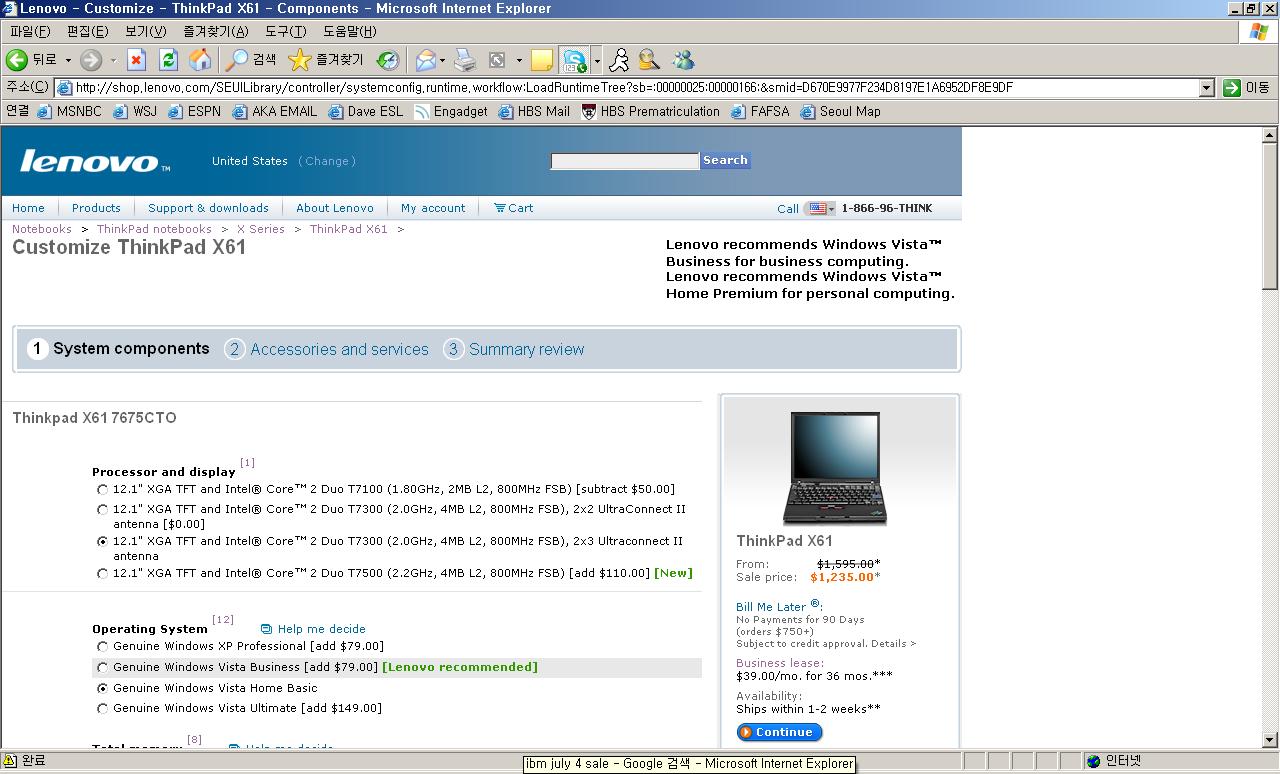Choose Genuine Windows Vista Home Basic
The image size is (1280, 774).
[102, 689]
